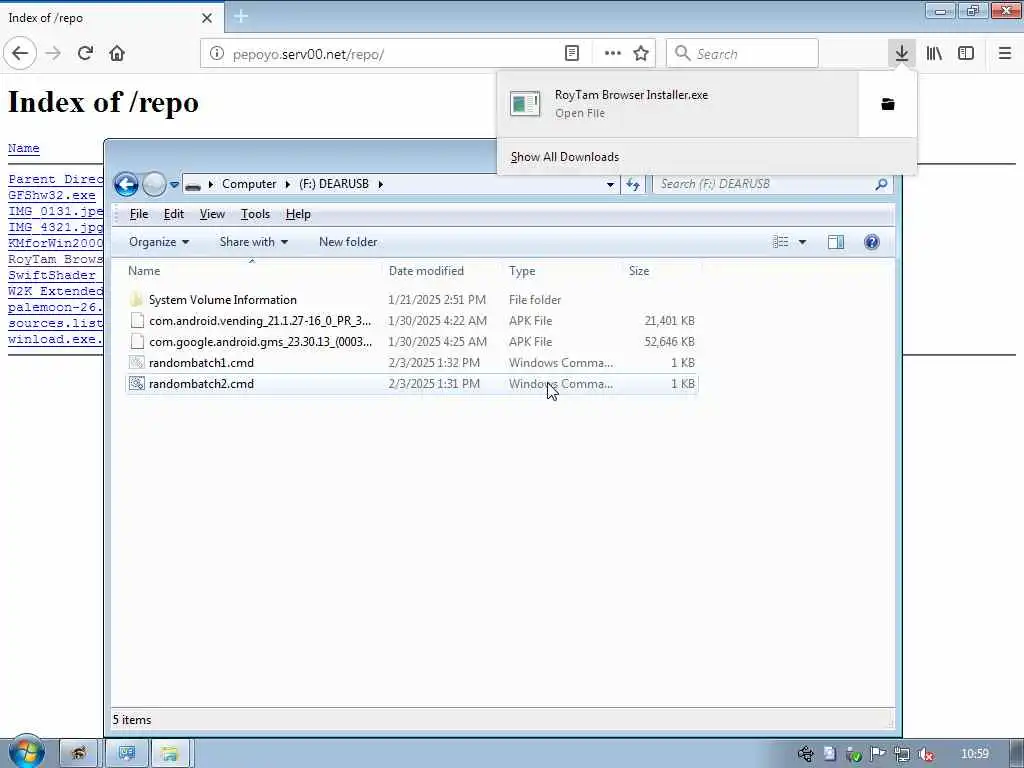
Task: Switch to second taskbar window
Action: pyautogui.click(x=127, y=754)
